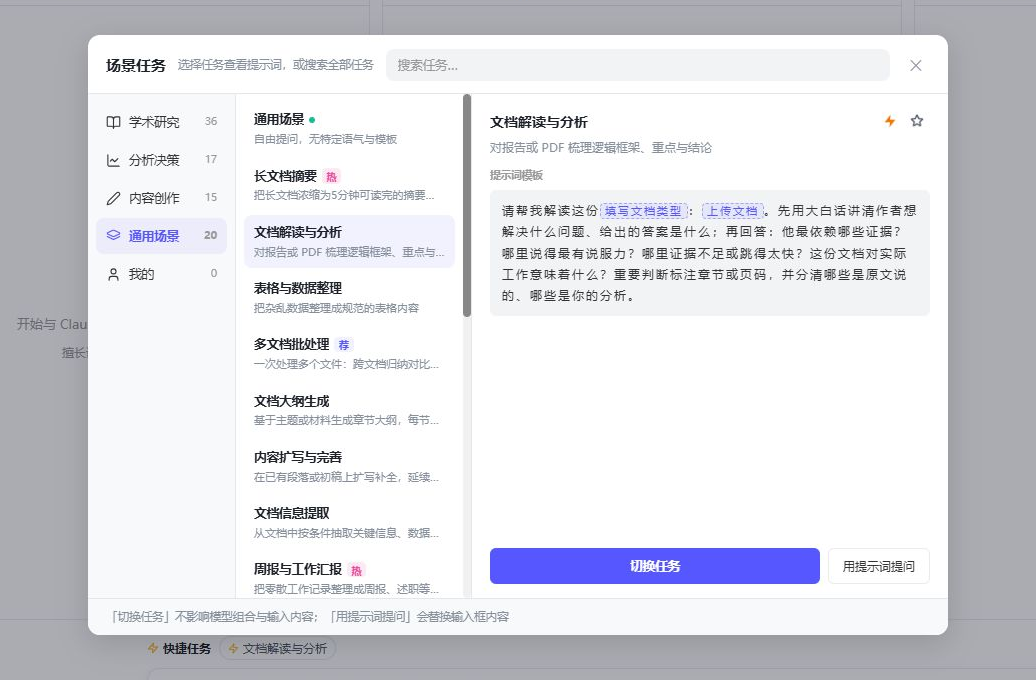Click the 文档解读与分析 heading in detail panel
Screen dimensions: 1036x680
click(x=538, y=122)
